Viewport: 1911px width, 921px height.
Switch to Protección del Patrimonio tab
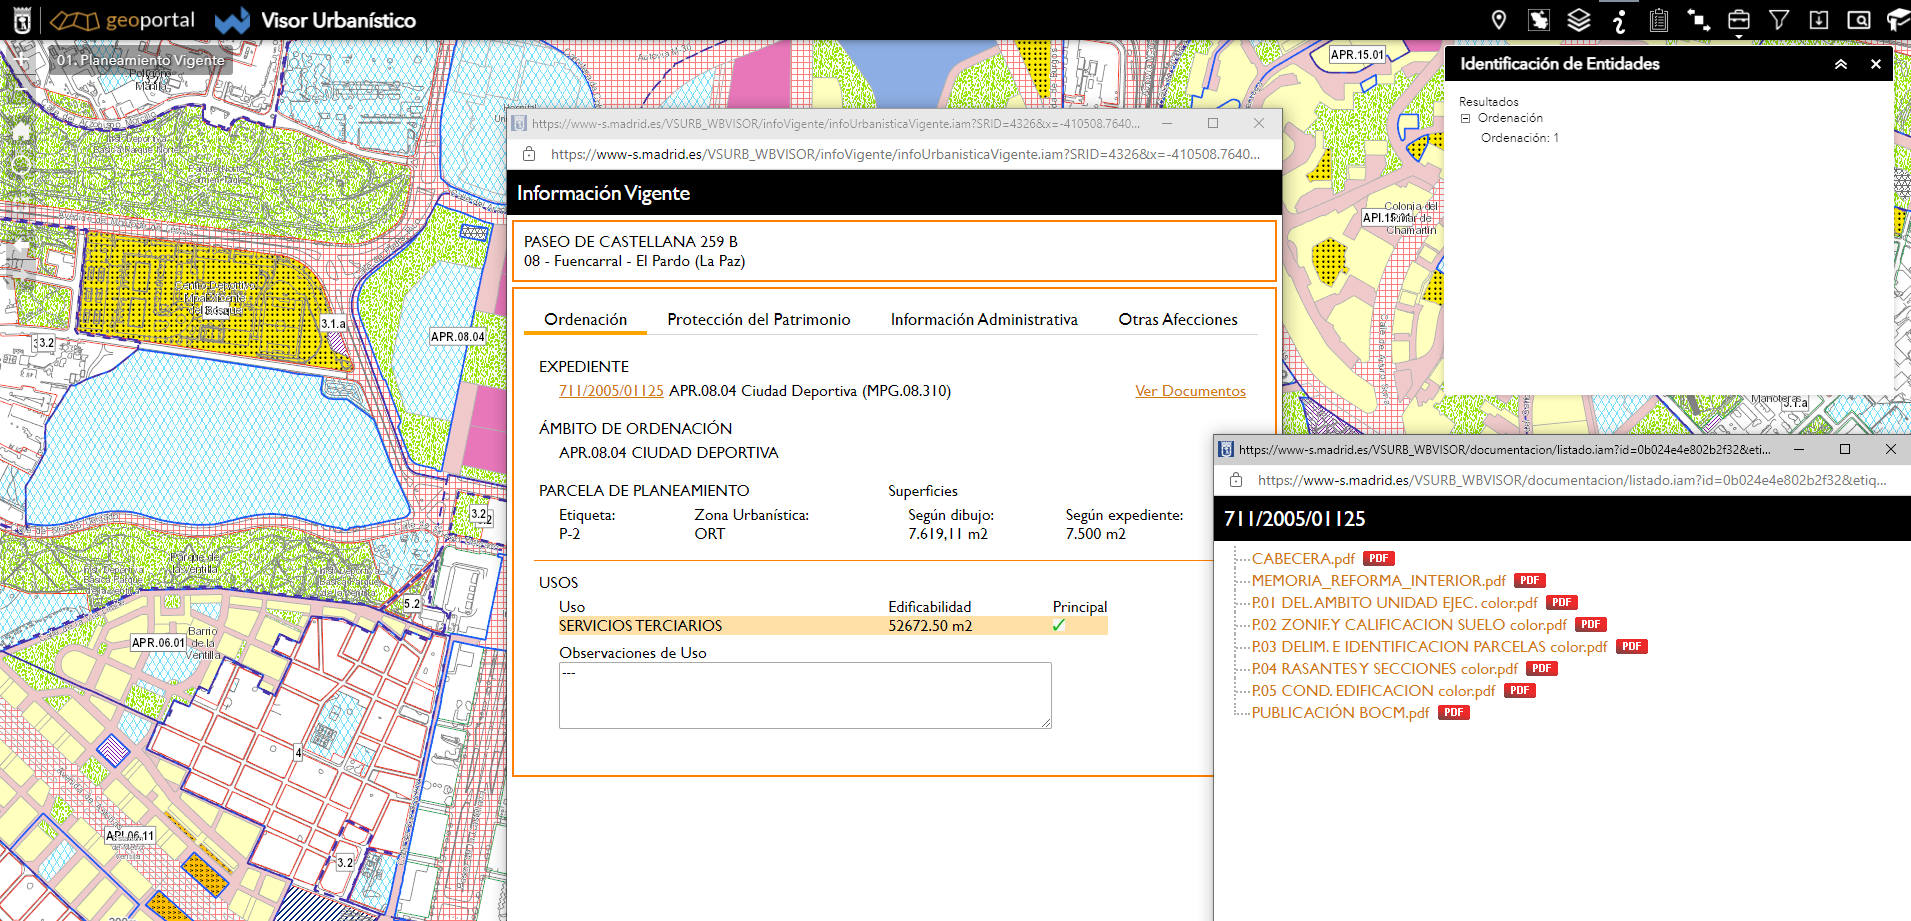pyautogui.click(x=758, y=319)
